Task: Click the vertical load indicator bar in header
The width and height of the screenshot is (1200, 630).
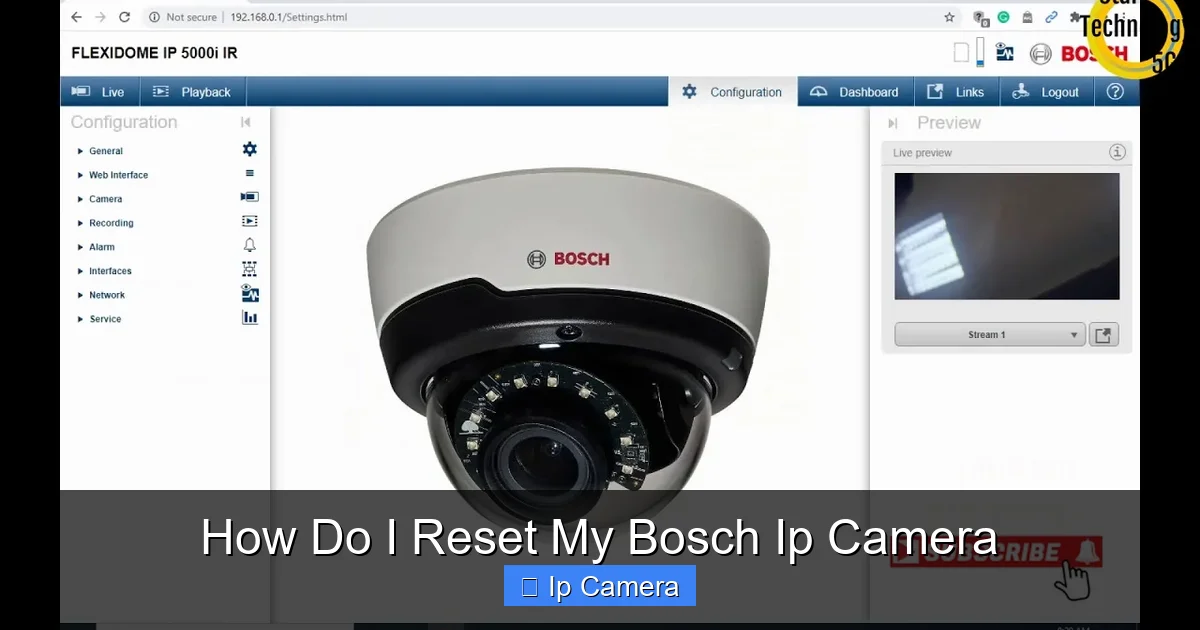Action: (x=981, y=52)
